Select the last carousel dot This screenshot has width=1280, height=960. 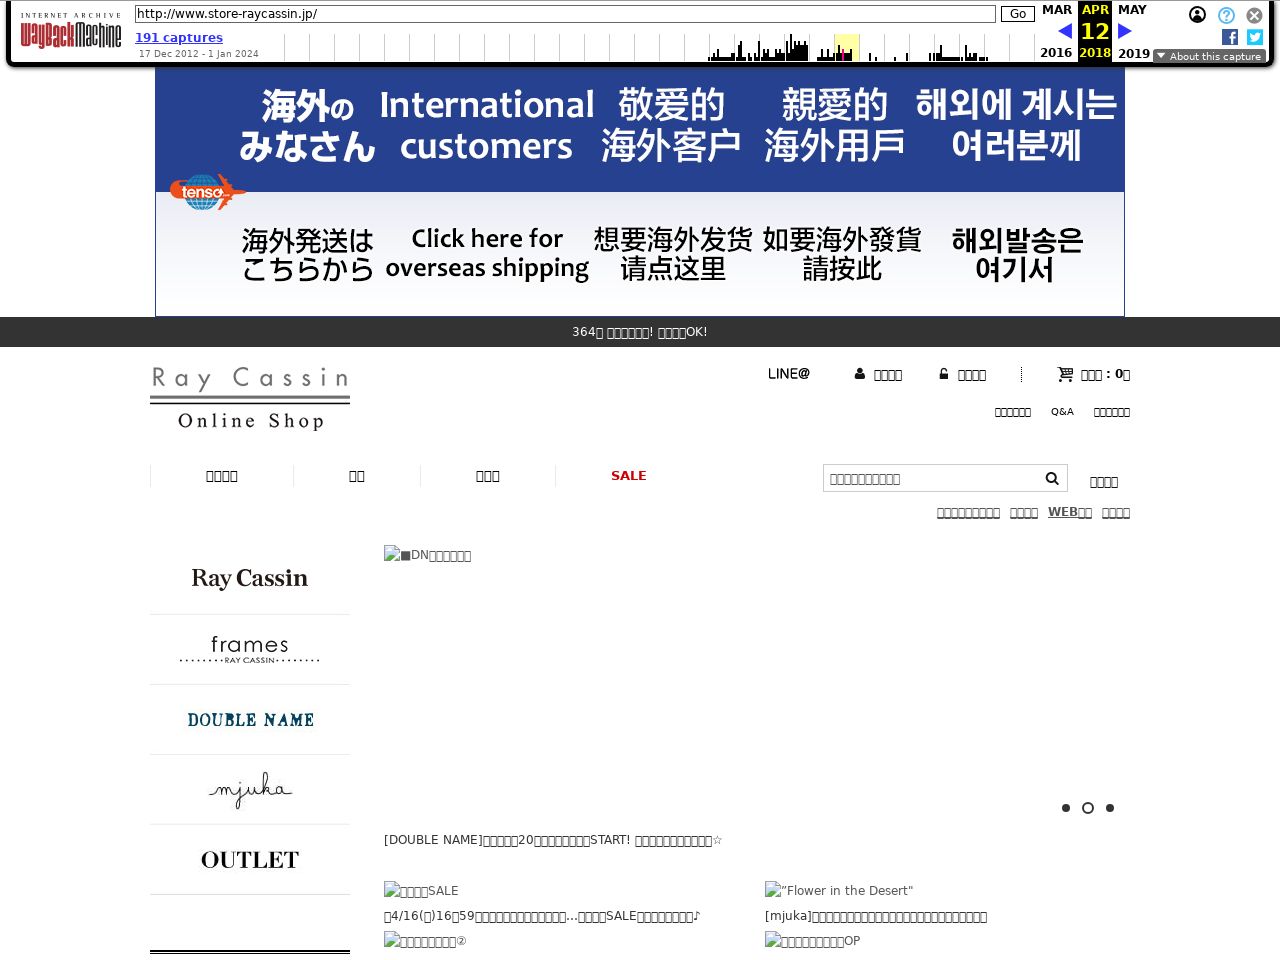tap(1110, 808)
